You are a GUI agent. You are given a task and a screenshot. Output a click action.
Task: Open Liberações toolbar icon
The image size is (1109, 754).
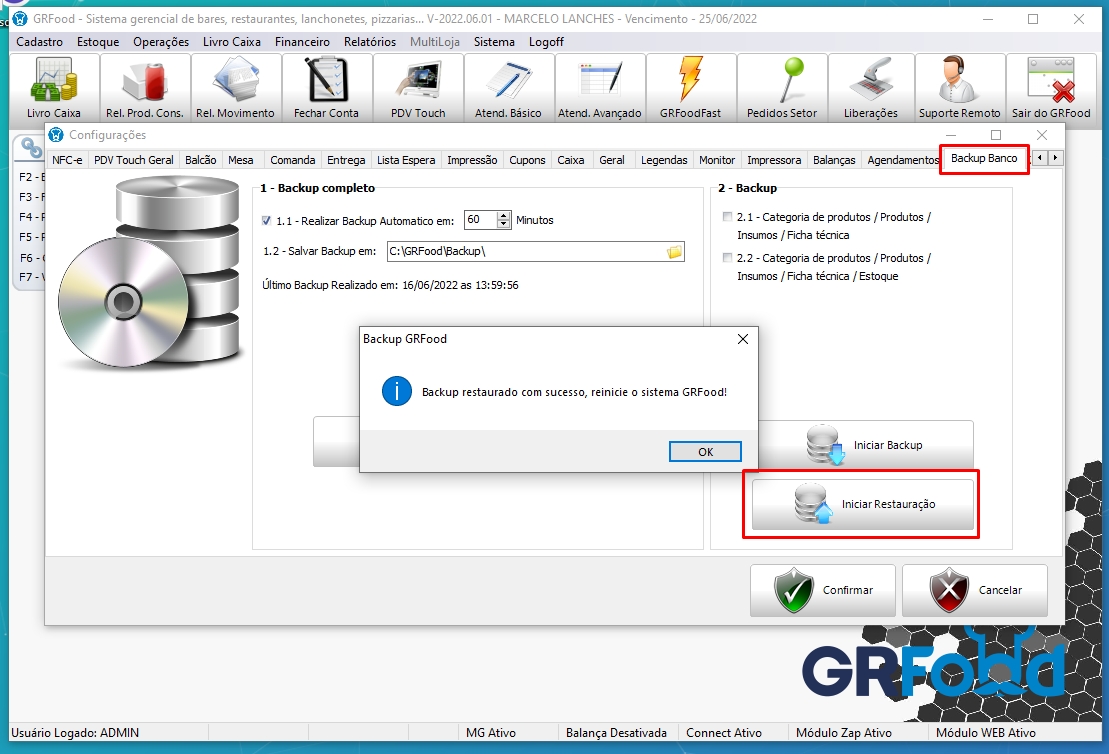[871, 88]
